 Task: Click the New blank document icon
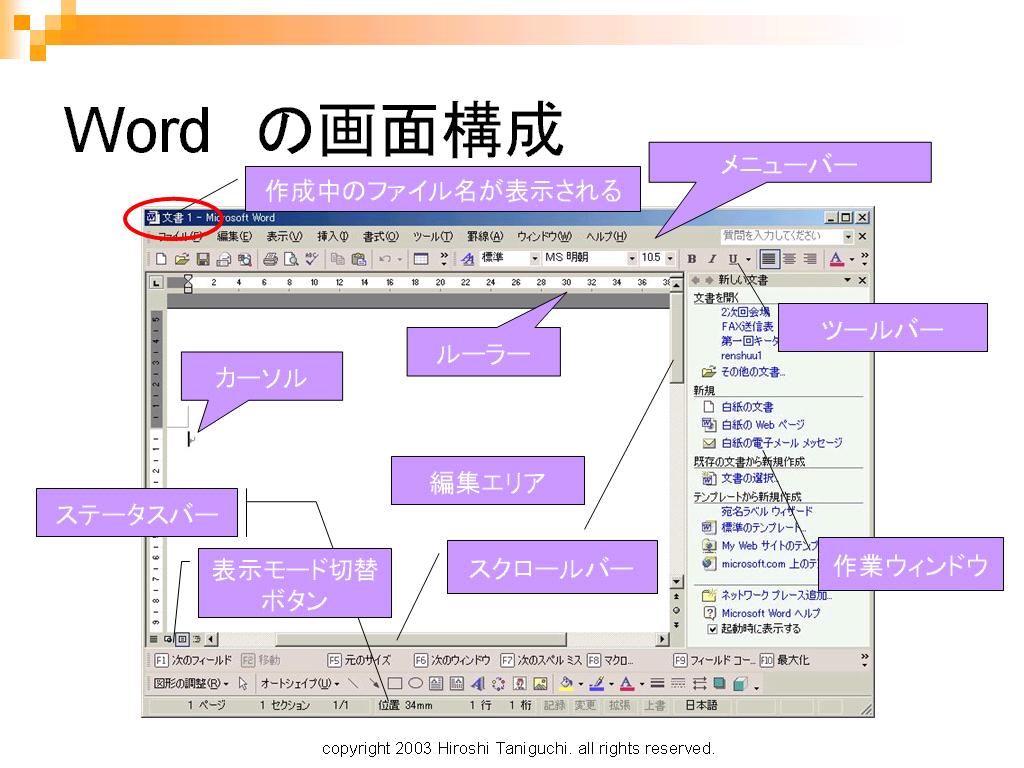tap(161, 259)
